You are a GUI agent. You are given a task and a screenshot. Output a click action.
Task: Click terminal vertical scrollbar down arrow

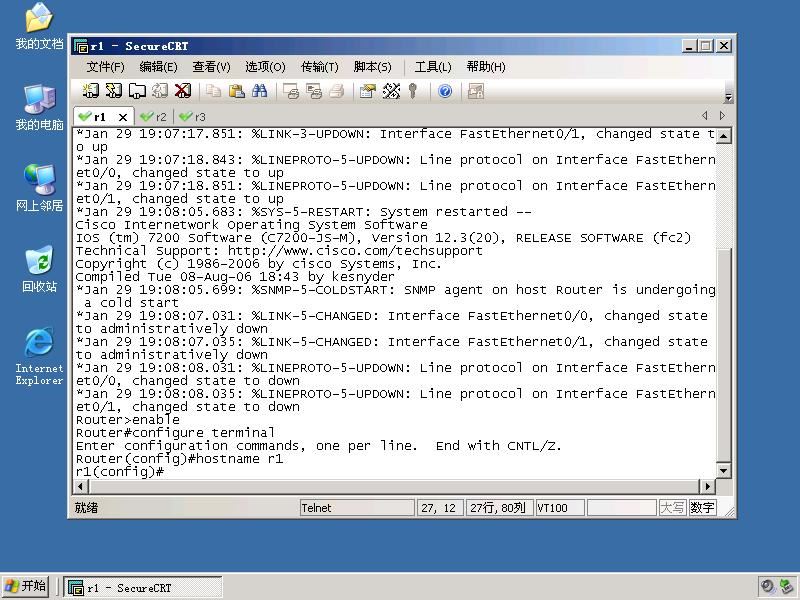pyautogui.click(x=723, y=470)
